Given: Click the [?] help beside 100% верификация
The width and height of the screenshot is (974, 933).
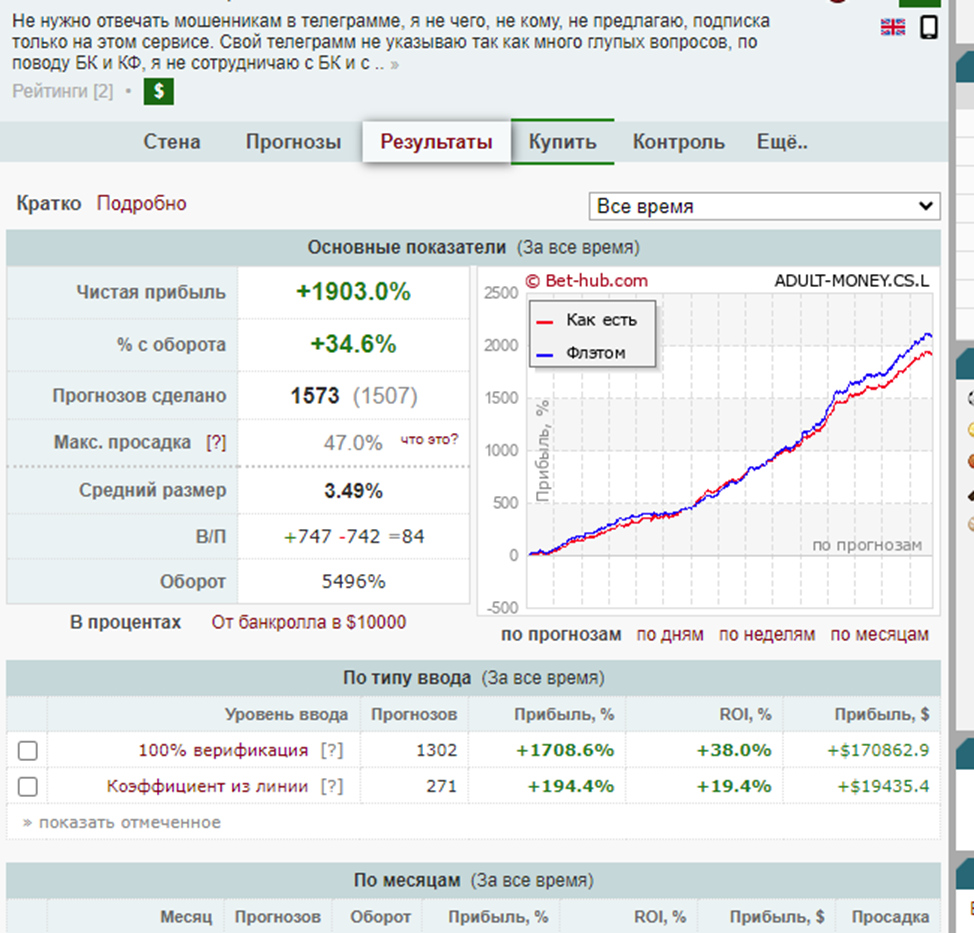Looking at the screenshot, I should point(331,750).
